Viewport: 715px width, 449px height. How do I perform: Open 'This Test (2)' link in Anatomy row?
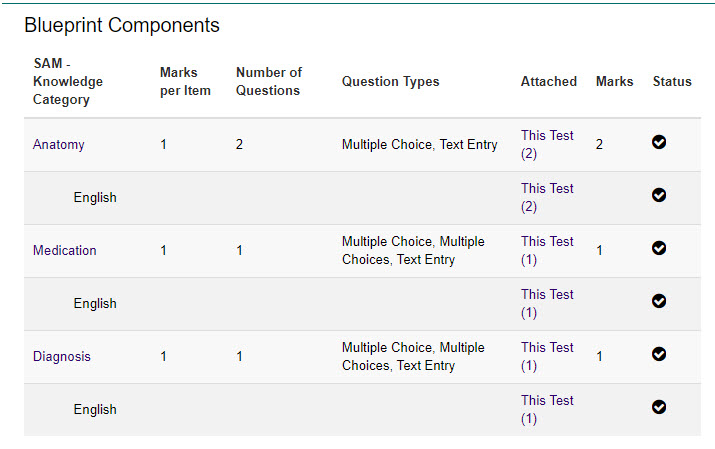pos(547,145)
